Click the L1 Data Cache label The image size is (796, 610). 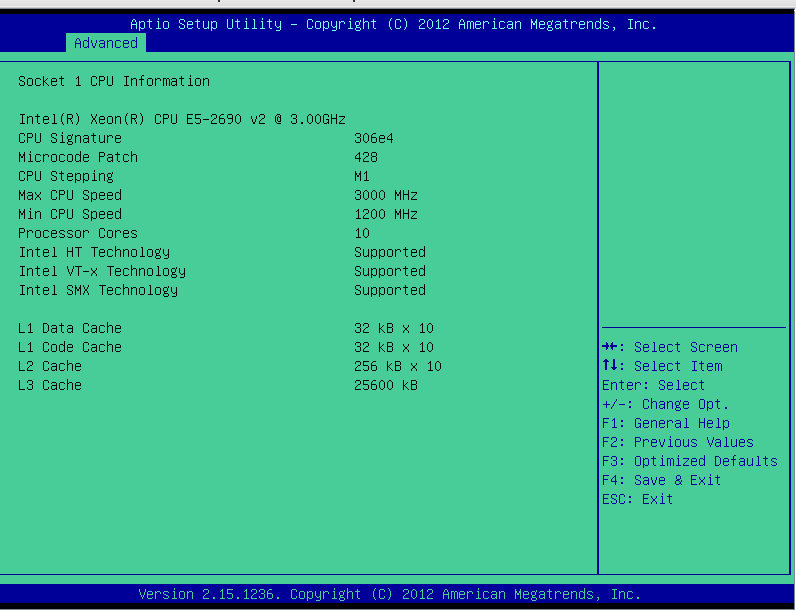coord(70,328)
